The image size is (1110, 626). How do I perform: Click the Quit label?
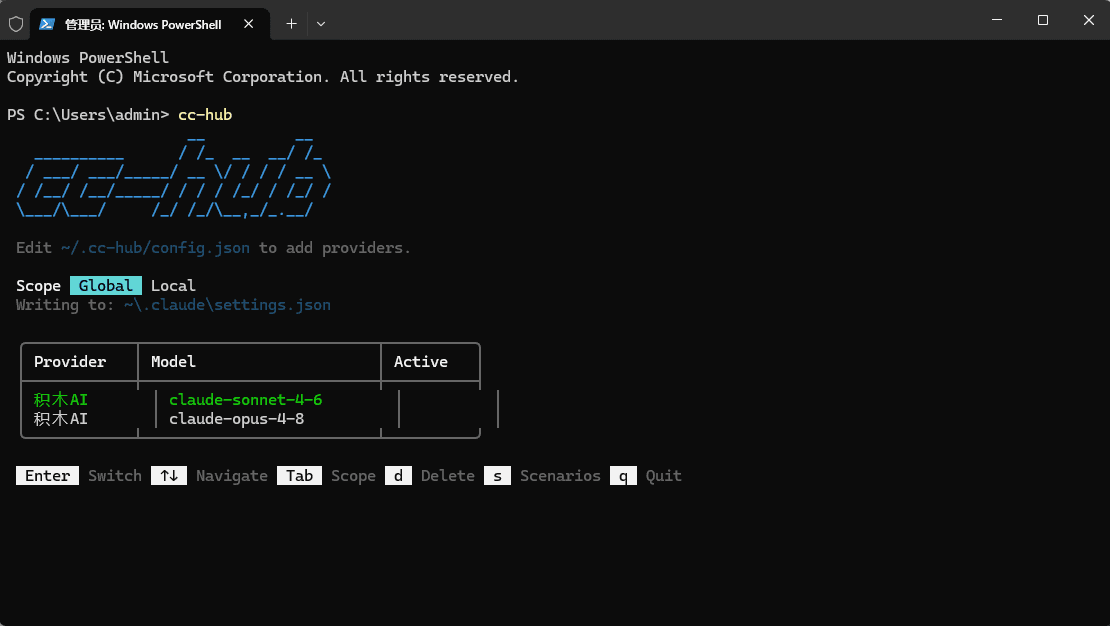click(x=663, y=476)
